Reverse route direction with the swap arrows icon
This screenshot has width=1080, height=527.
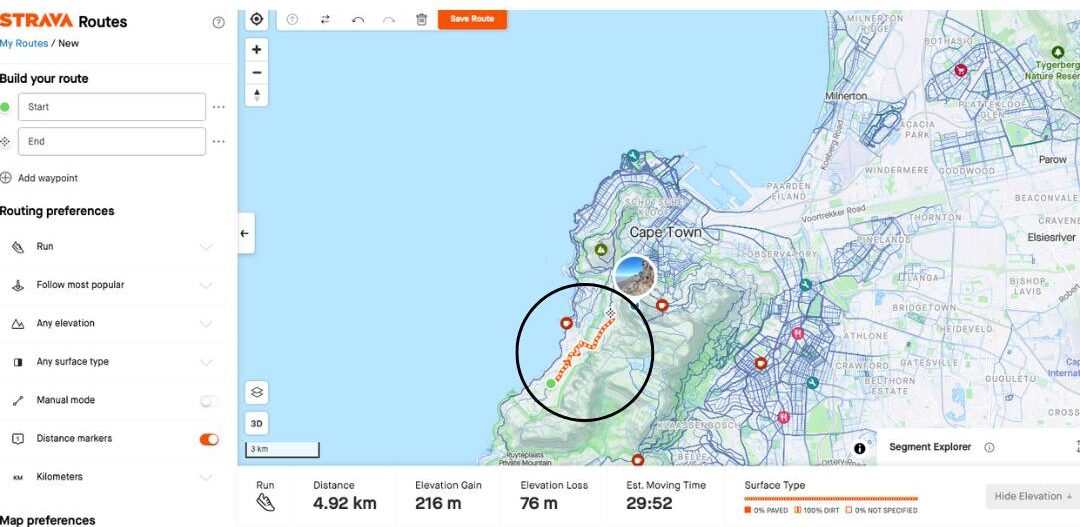pyautogui.click(x=325, y=19)
